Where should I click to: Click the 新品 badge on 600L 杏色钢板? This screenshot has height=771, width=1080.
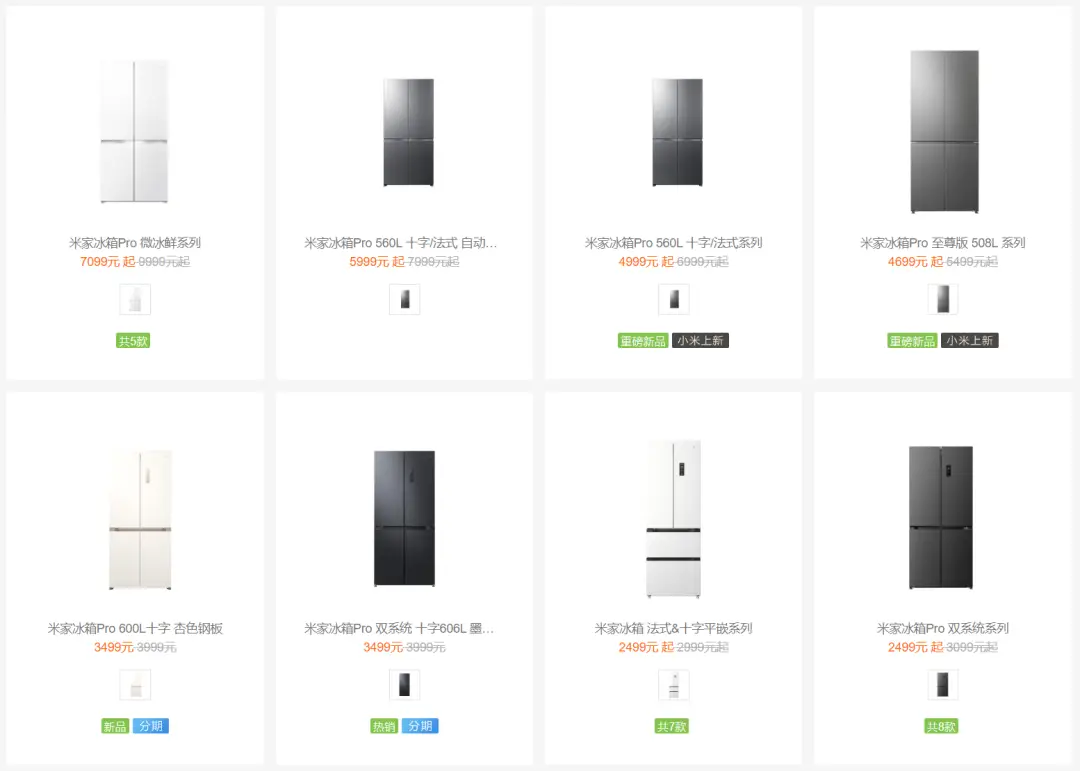tap(115, 726)
